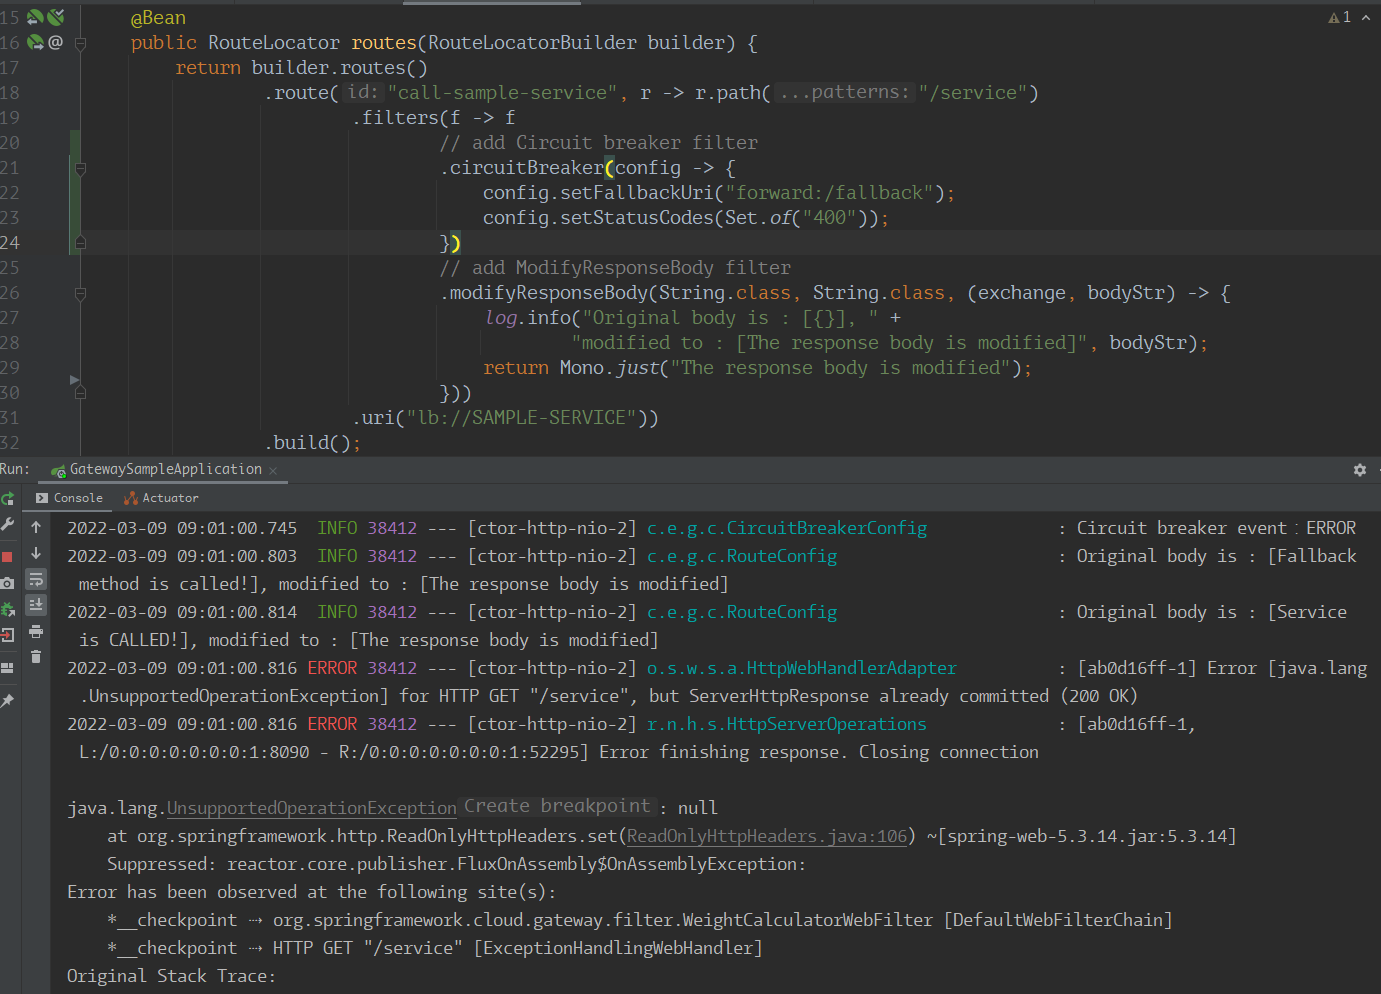This screenshot has width=1381, height=994.
Task: Click the GatewaySampleApplication Spring run icon
Action: point(59,470)
